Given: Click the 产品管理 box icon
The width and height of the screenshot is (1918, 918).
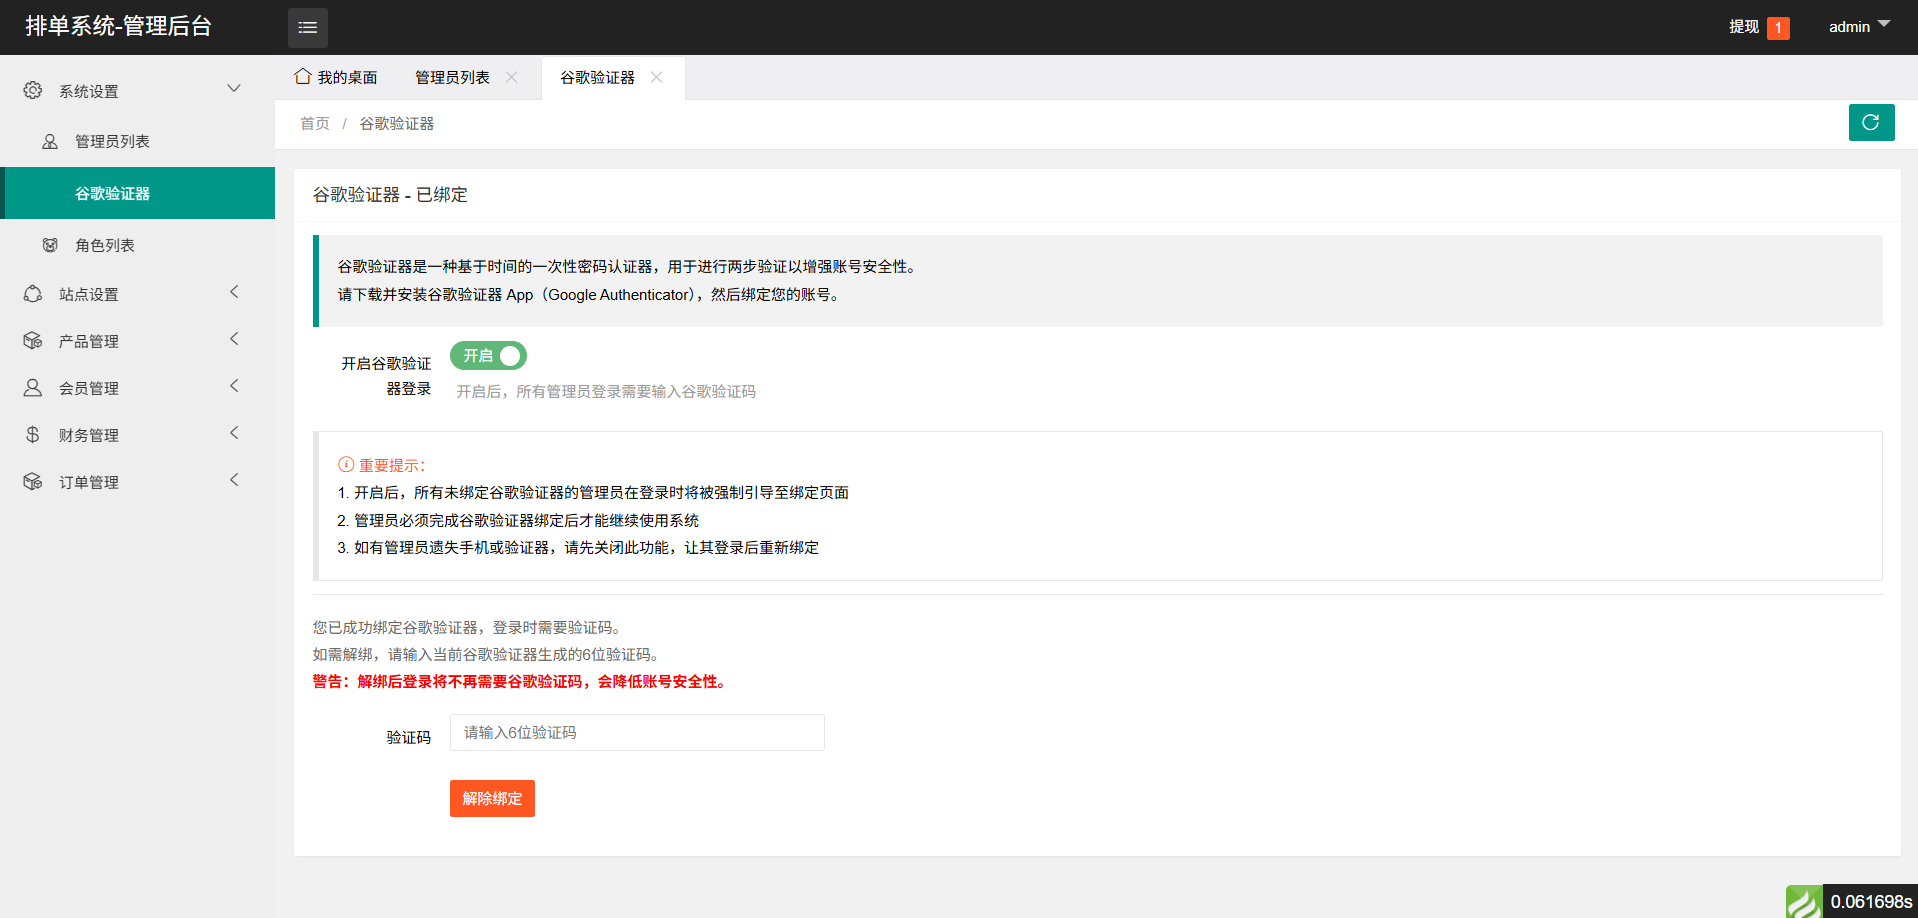Looking at the screenshot, I should coord(33,341).
